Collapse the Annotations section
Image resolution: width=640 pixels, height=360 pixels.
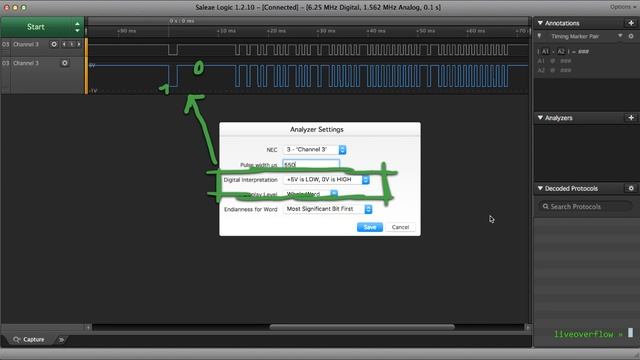click(540, 23)
